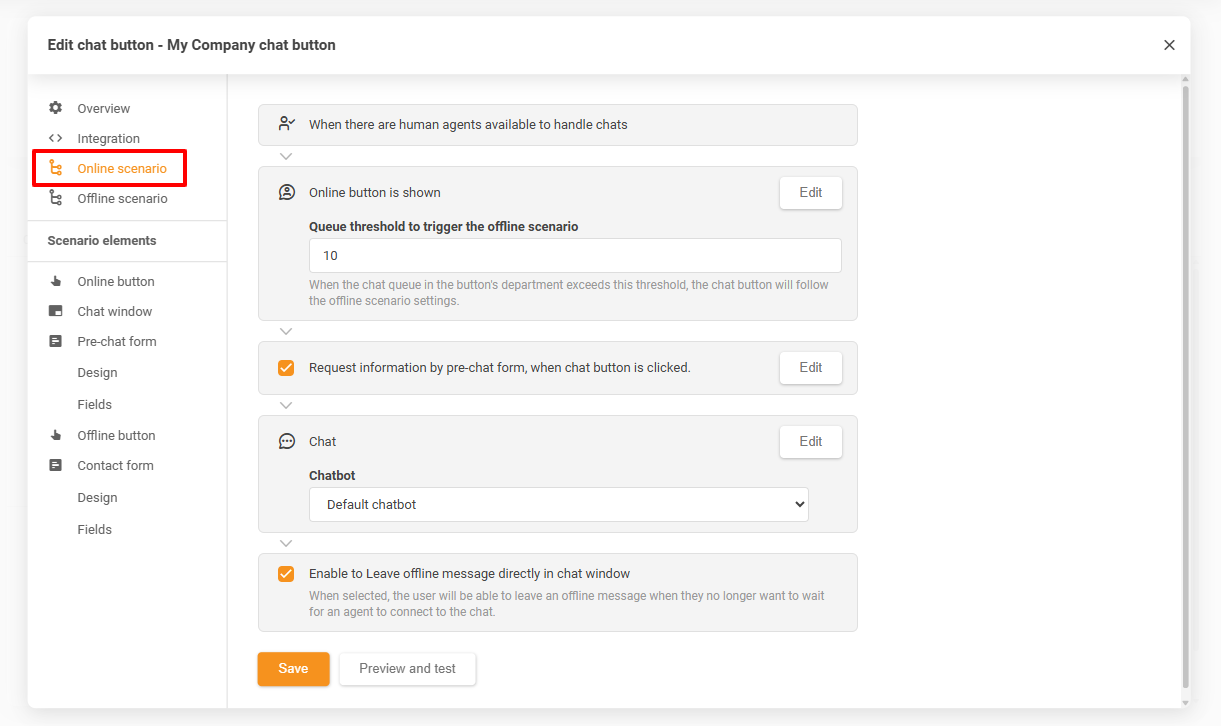Click the Chat window icon in sidebar
This screenshot has width=1221, height=726.
tap(56, 311)
